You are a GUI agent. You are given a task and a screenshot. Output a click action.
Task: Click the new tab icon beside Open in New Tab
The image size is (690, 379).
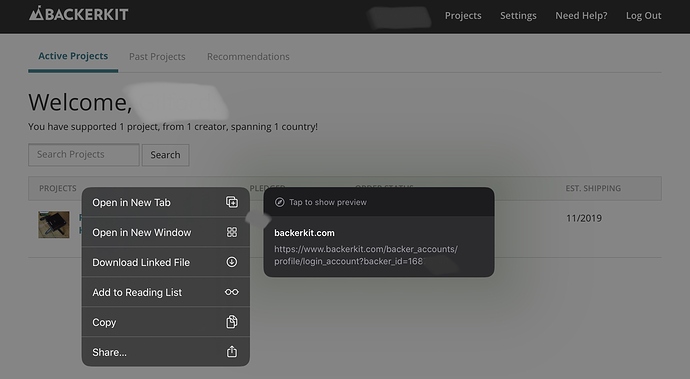(x=232, y=202)
